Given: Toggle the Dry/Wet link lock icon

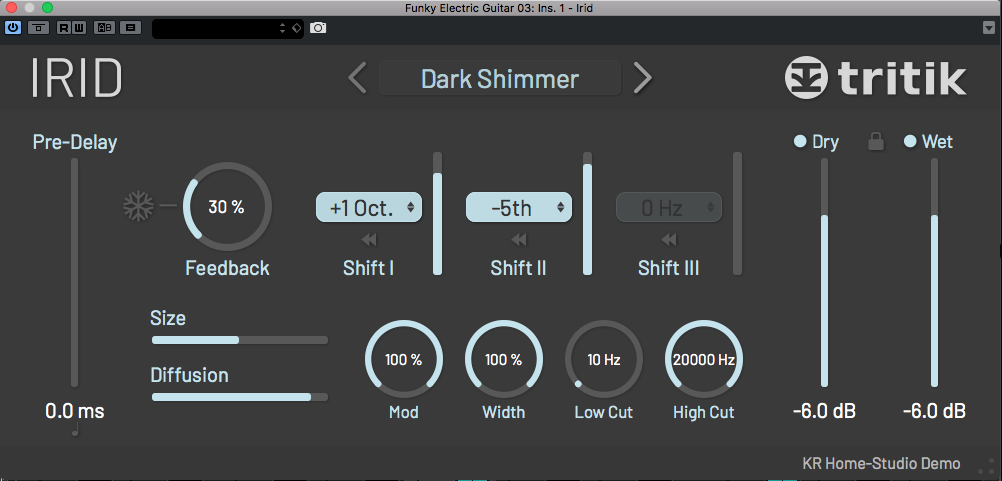Looking at the screenshot, I should click(876, 142).
